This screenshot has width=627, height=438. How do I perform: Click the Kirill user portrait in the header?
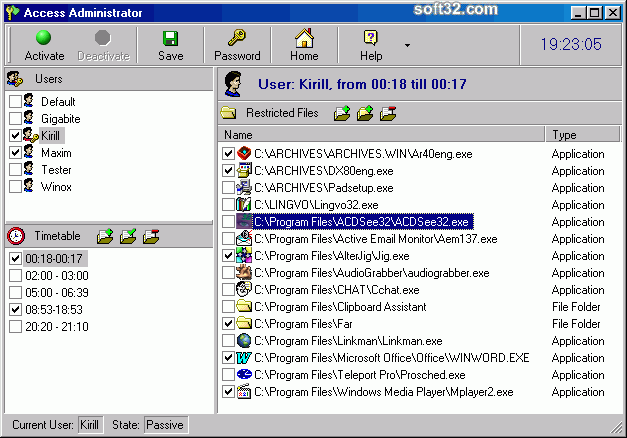pos(233,84)
